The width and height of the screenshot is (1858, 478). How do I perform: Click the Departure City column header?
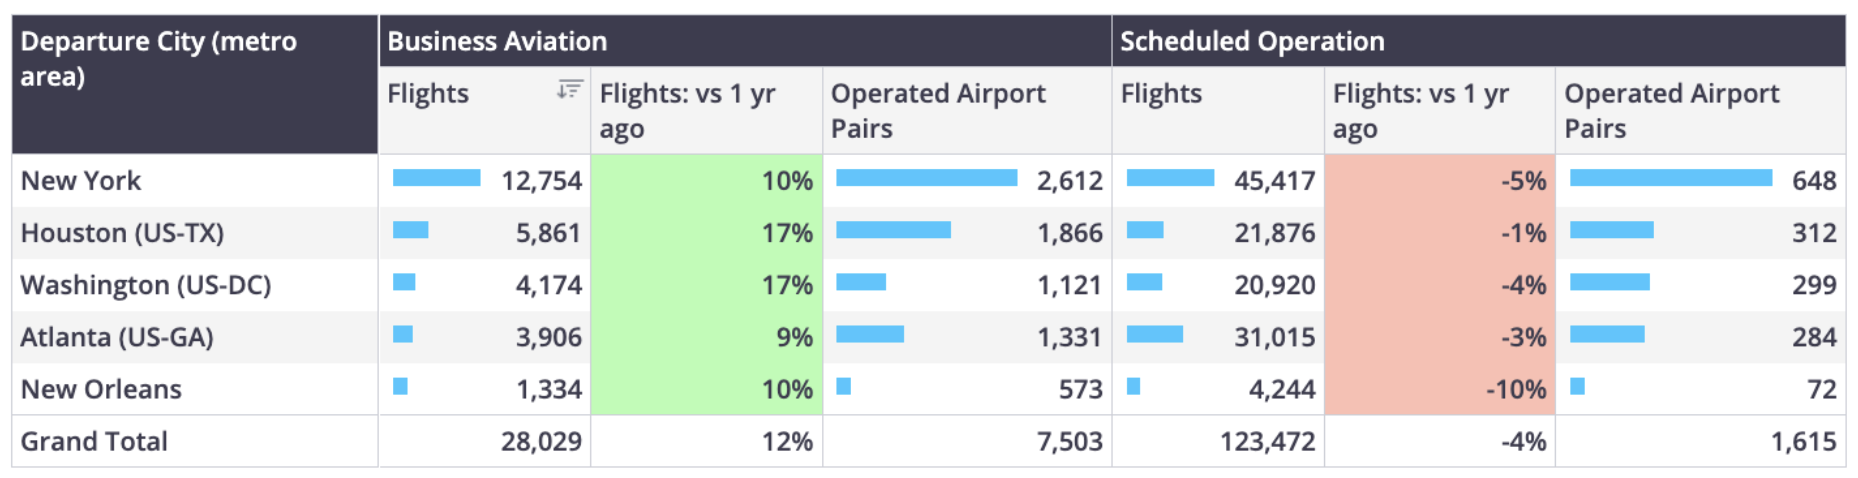195,84
